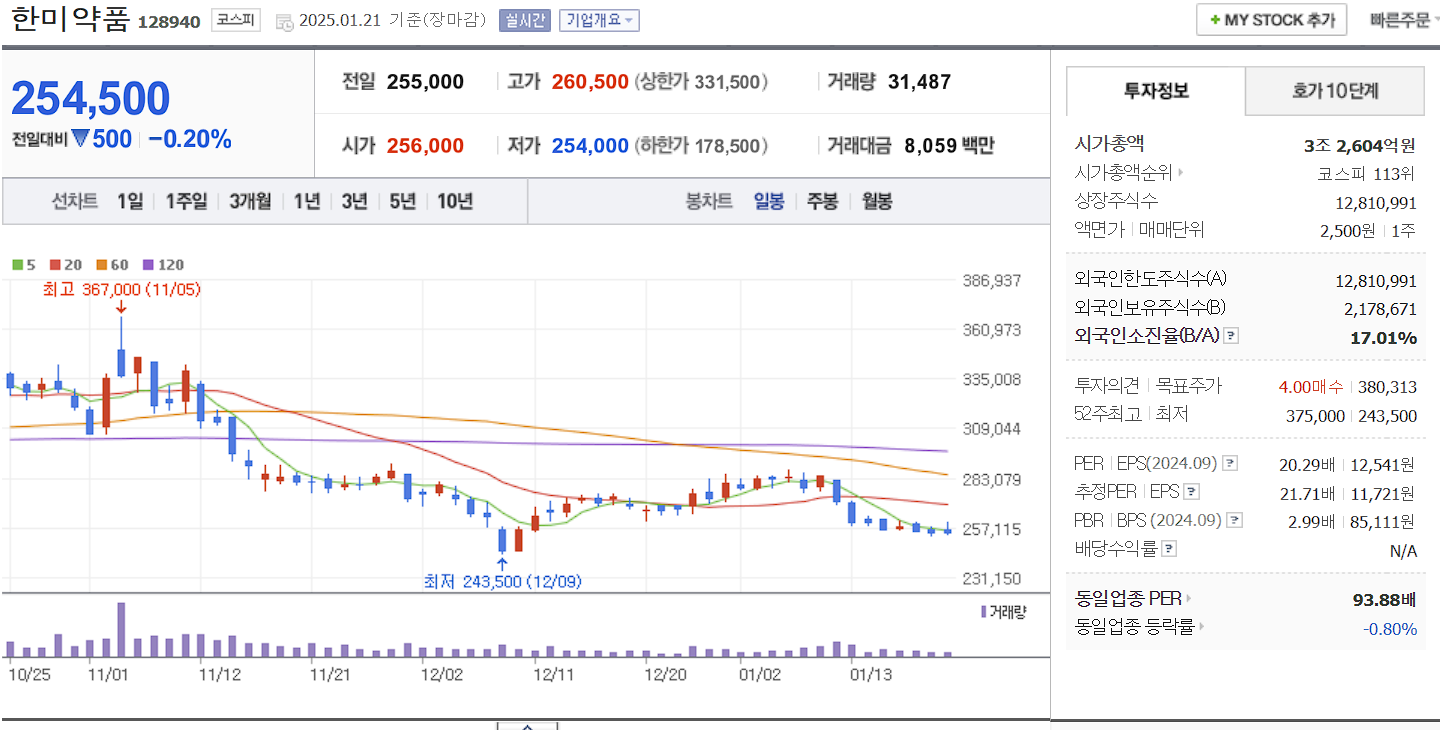Click the 외국인소진율(B/A) help icon
1440x730 pixels.
coord(1230,335)
